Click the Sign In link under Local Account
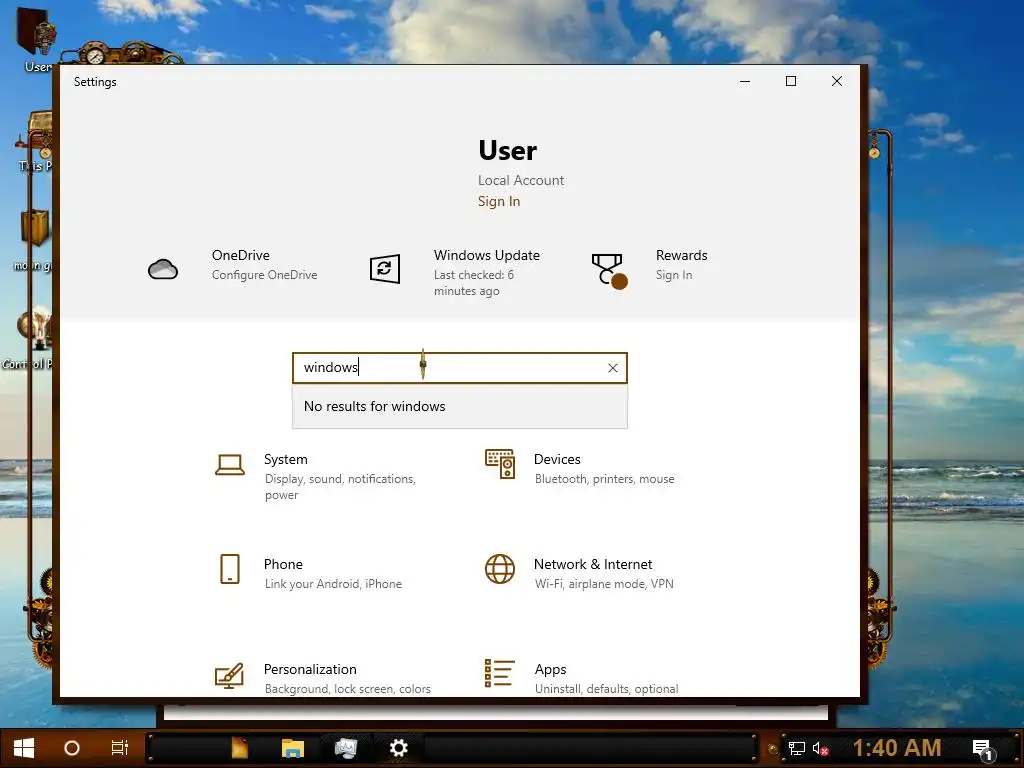Viewport: 1024px width, 768px height. 499,201
